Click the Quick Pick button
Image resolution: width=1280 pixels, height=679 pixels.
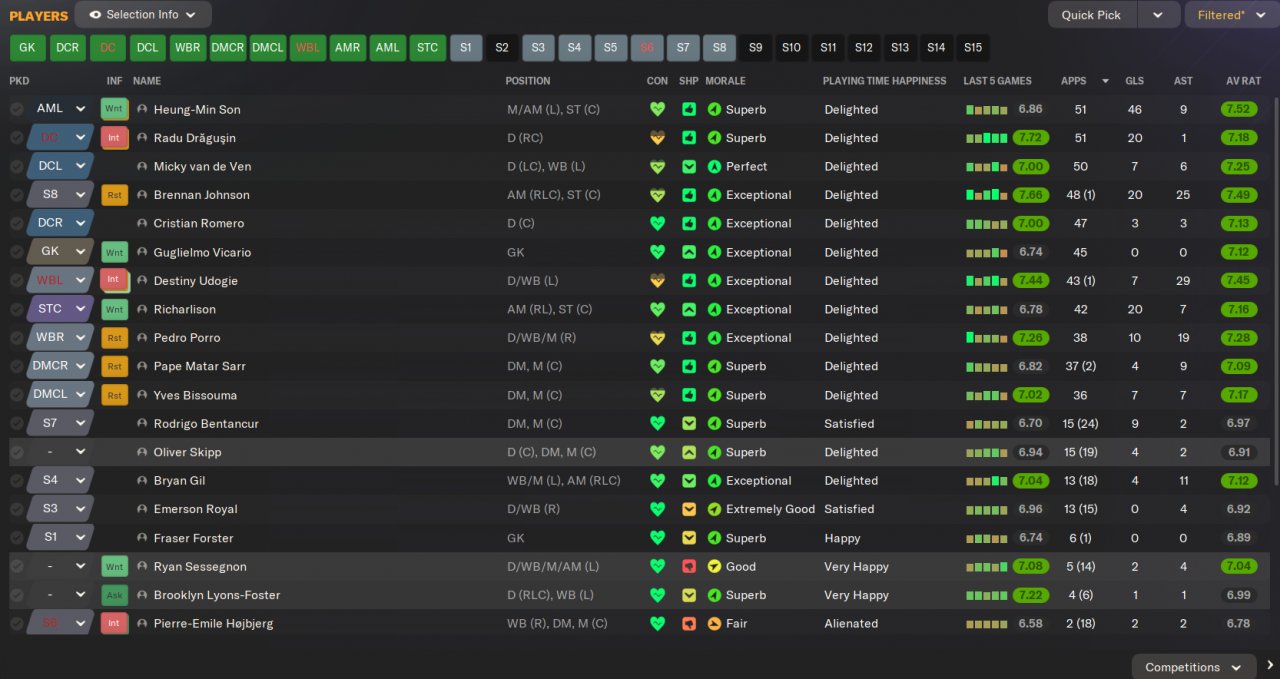pos(1091,15)
